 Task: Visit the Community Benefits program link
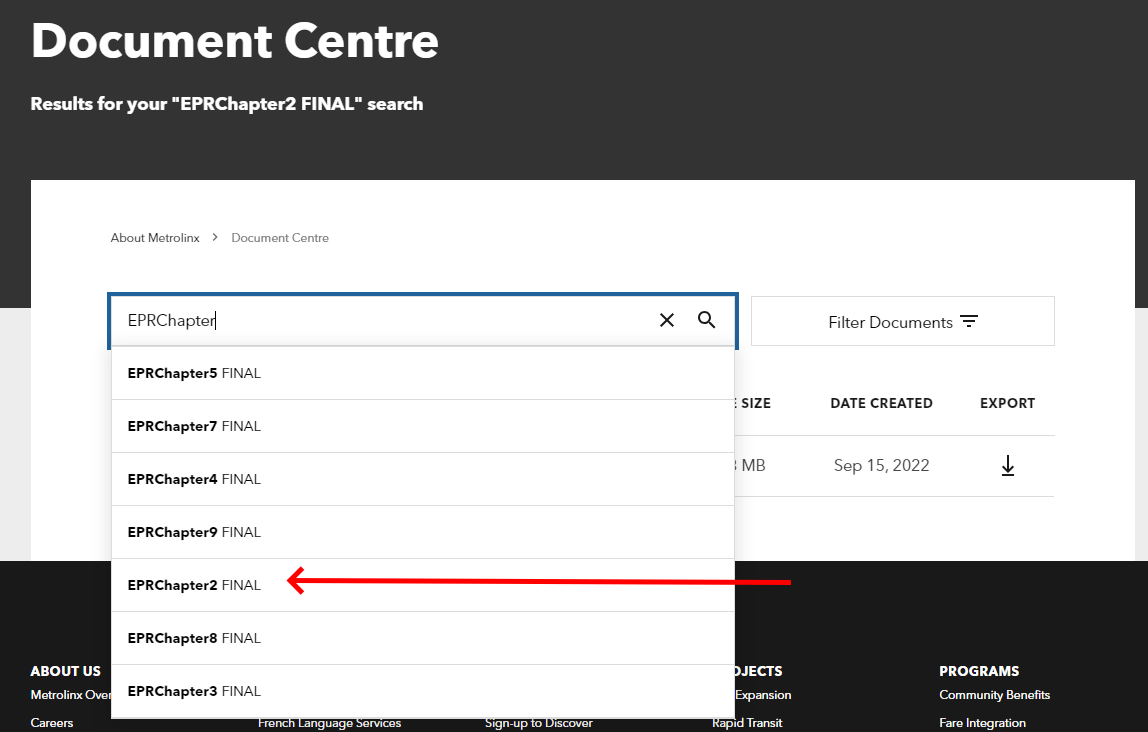pyautogui.click(x=994, y=695)
